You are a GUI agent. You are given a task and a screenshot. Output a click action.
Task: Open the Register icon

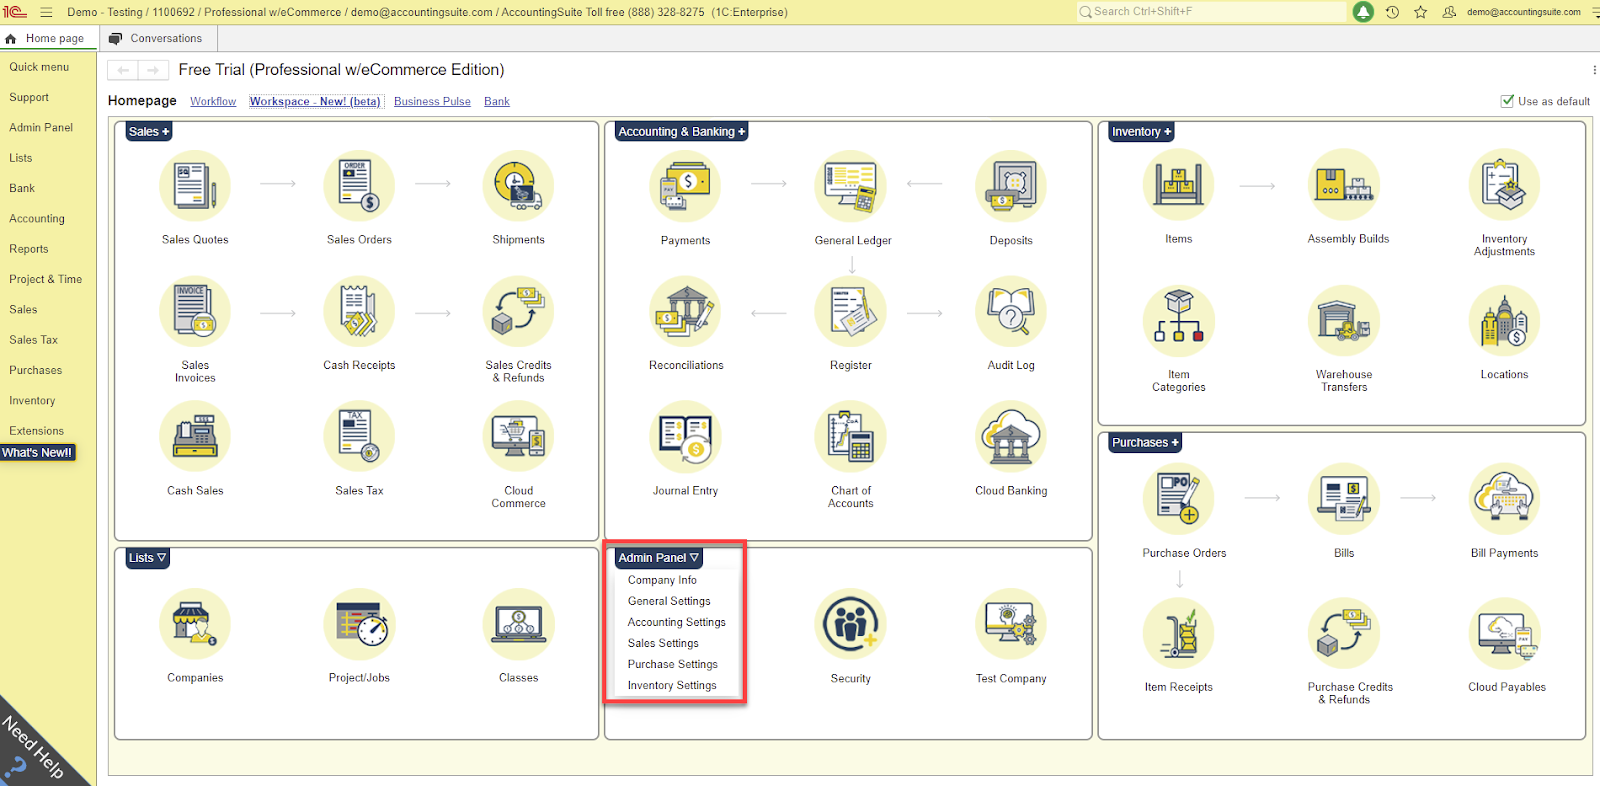(x=851, y=312)
